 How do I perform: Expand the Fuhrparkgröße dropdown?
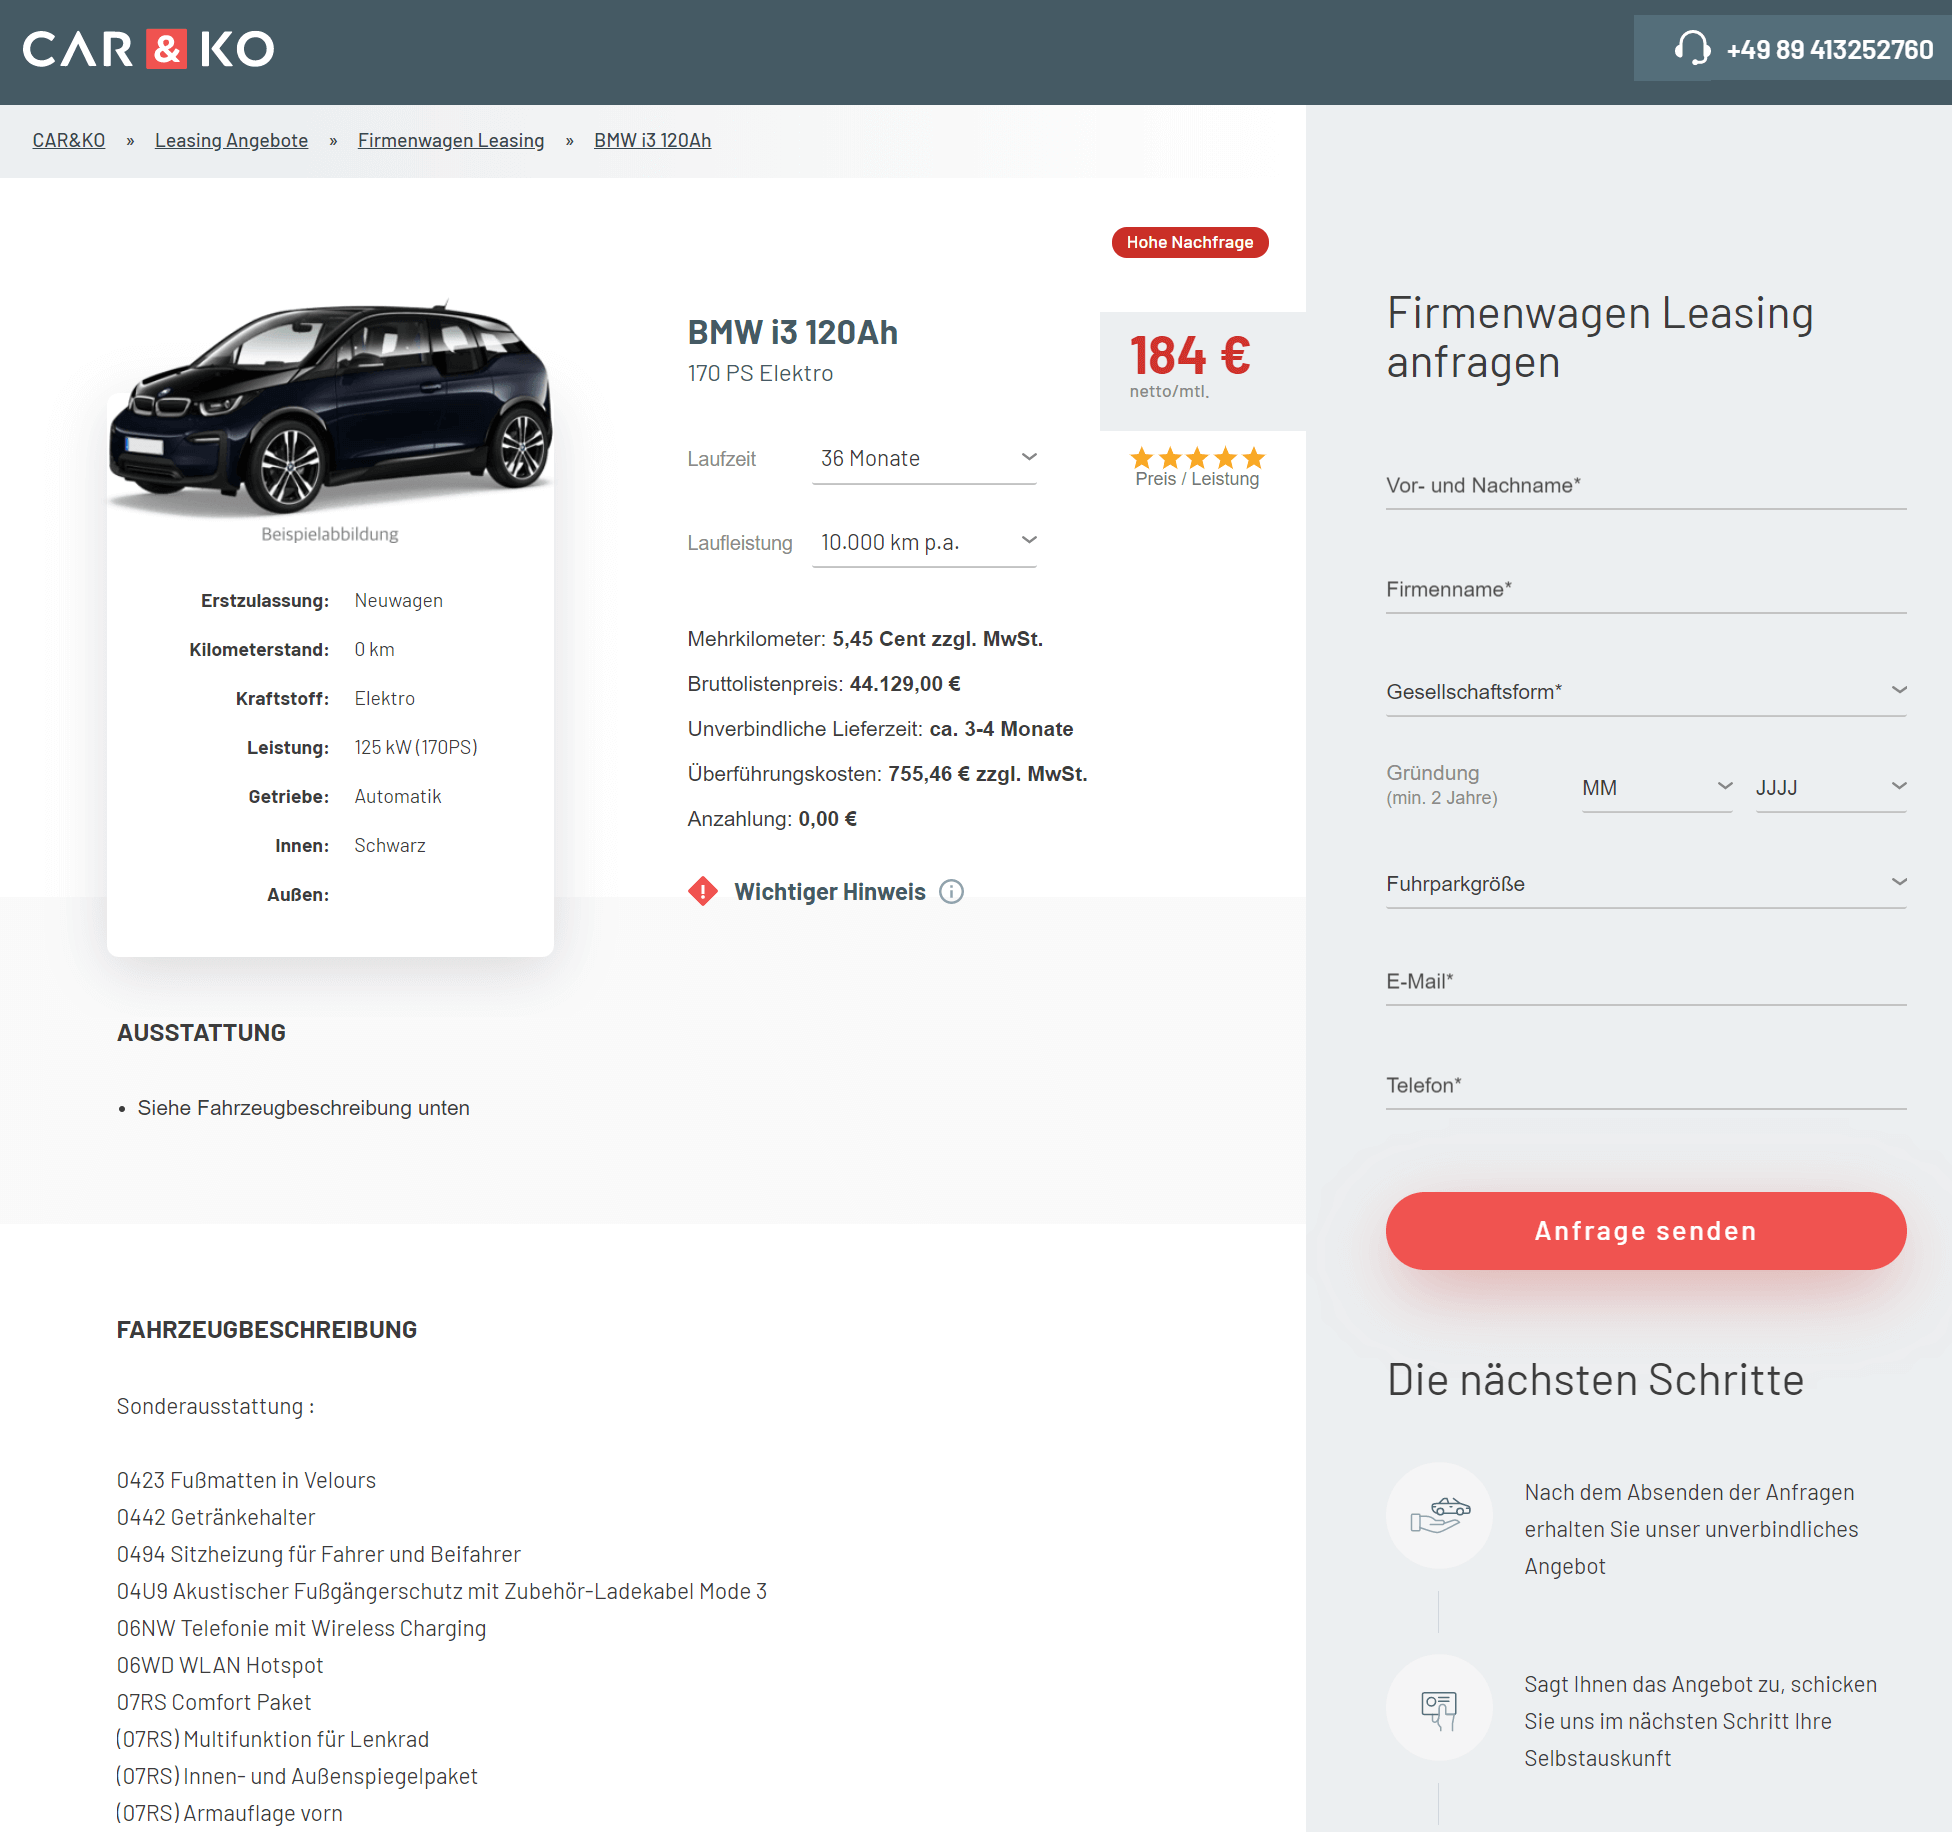pos(1646,884)
